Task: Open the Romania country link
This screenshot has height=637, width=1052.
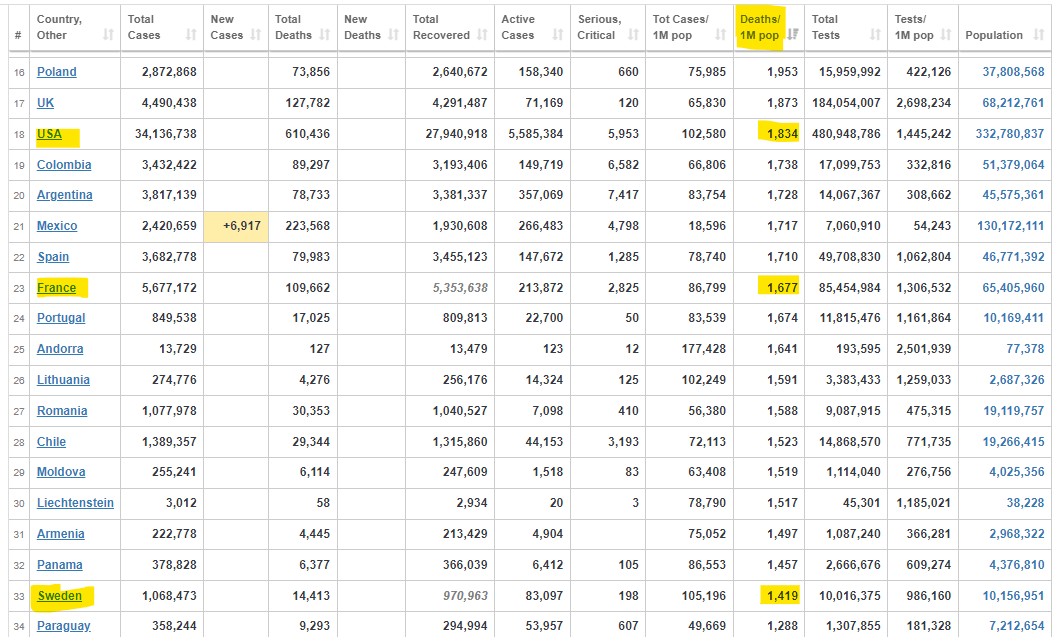Action: pyautogui.click(x=62, y=410)
